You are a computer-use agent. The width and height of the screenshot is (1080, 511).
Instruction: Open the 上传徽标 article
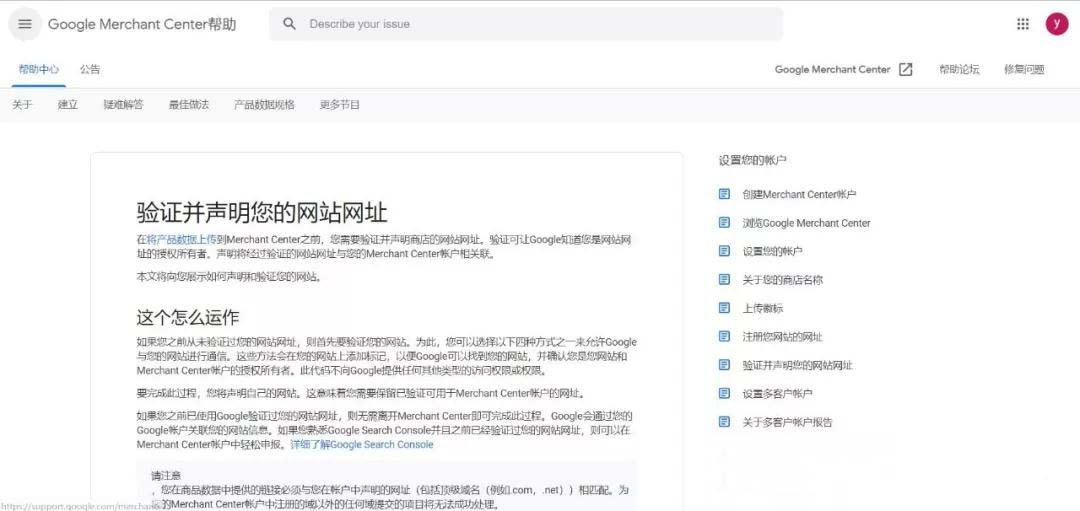[762, 309]
